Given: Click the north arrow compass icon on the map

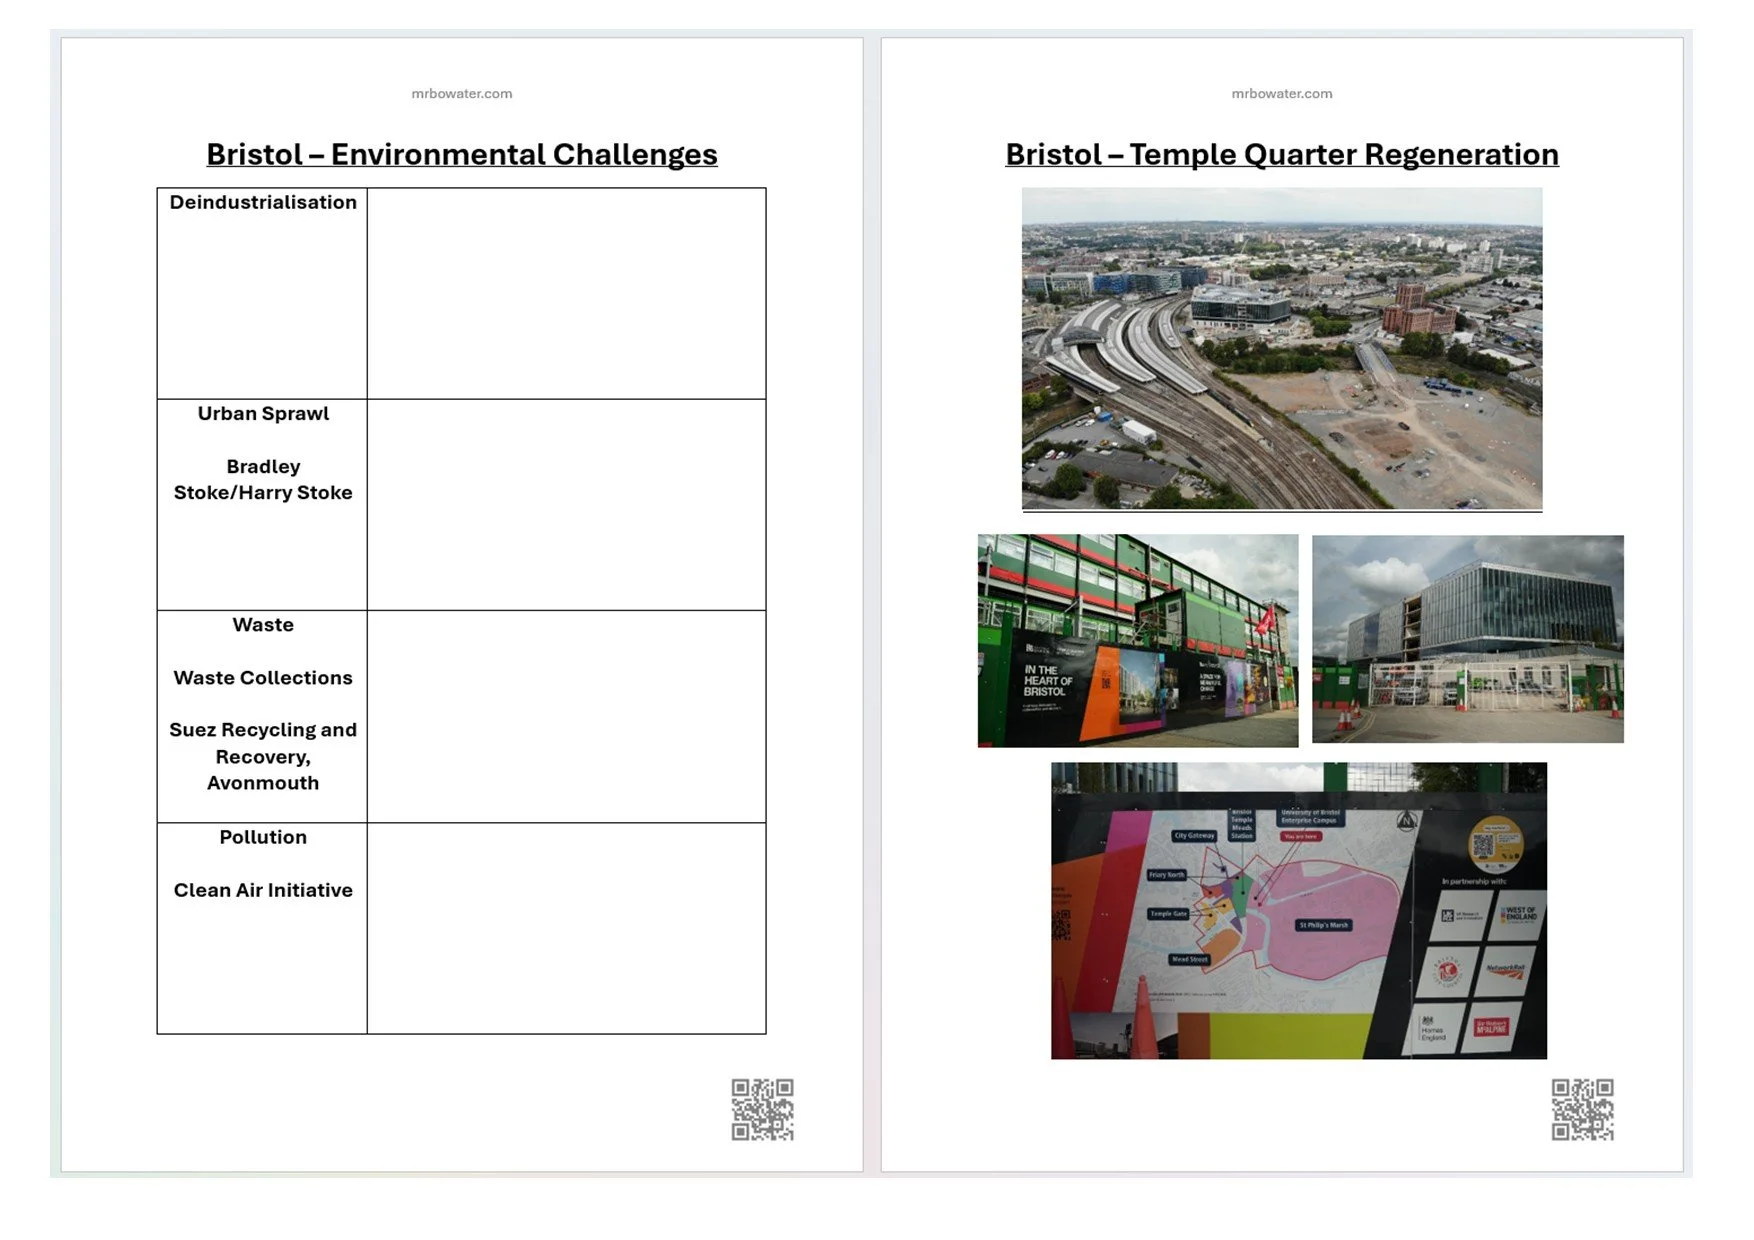Looking at the screenshot, I should [1407, 821].
